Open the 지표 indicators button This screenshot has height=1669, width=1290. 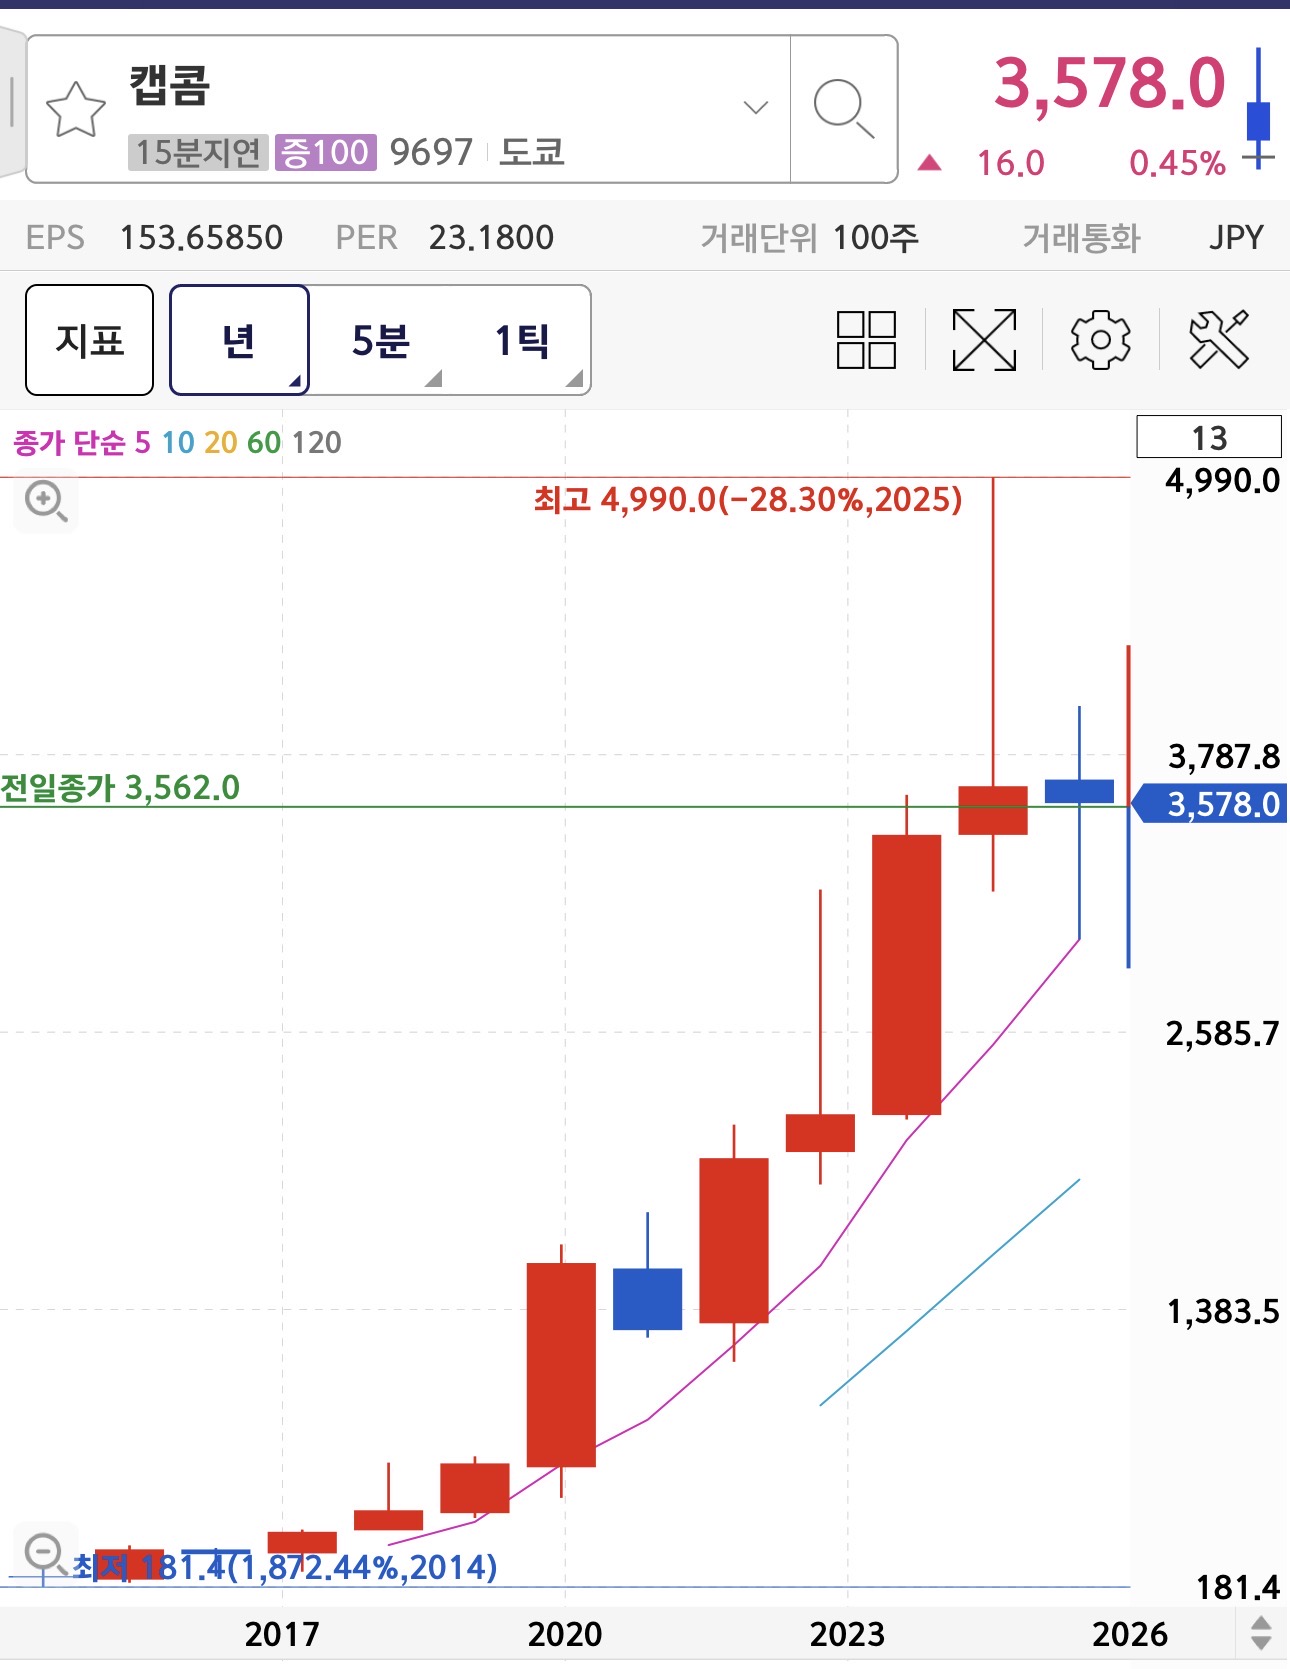click(90, 340)
